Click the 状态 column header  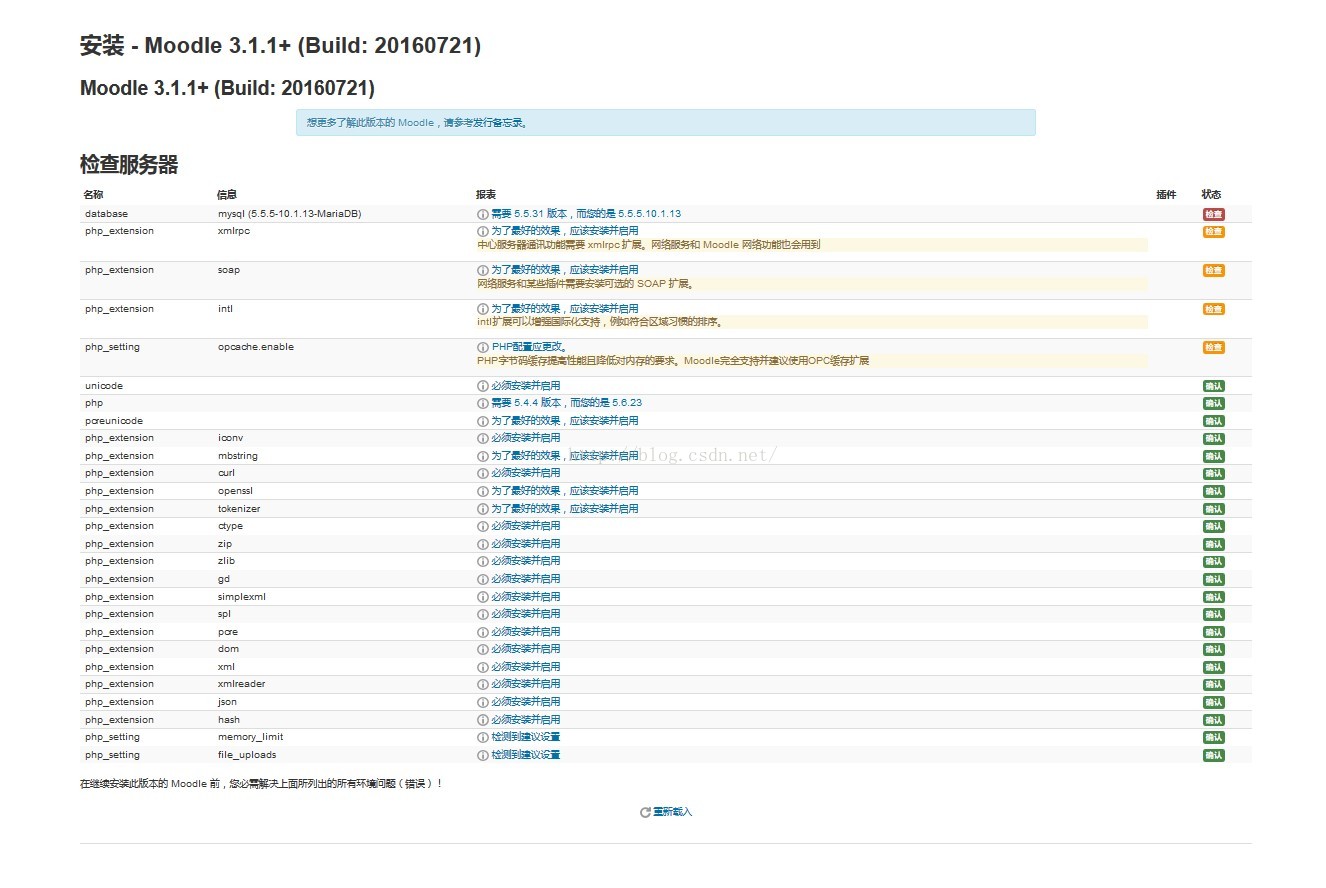pyautogui.click(x=1211, y=195)
